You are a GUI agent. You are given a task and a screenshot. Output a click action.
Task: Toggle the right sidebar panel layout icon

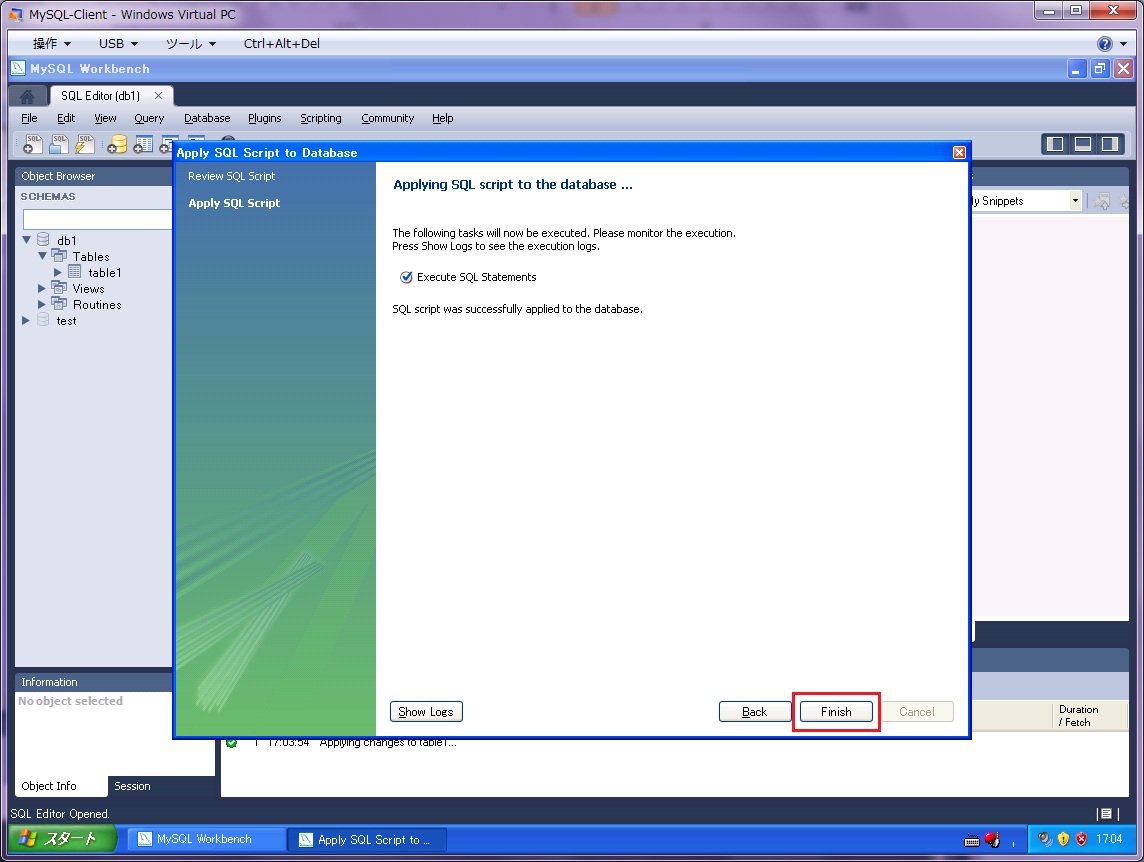[1110, 144]
